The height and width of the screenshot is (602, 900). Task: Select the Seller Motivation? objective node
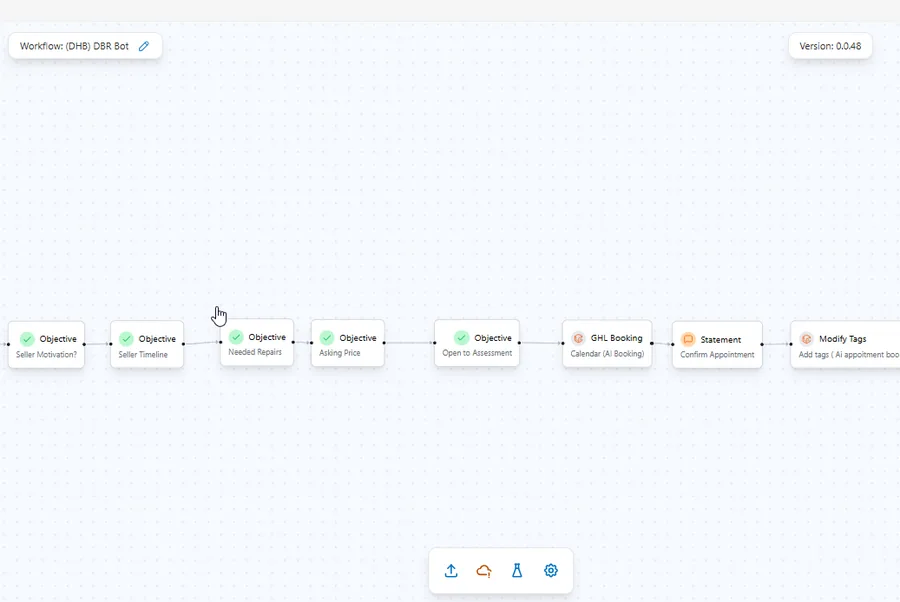[x=46, y=345]
